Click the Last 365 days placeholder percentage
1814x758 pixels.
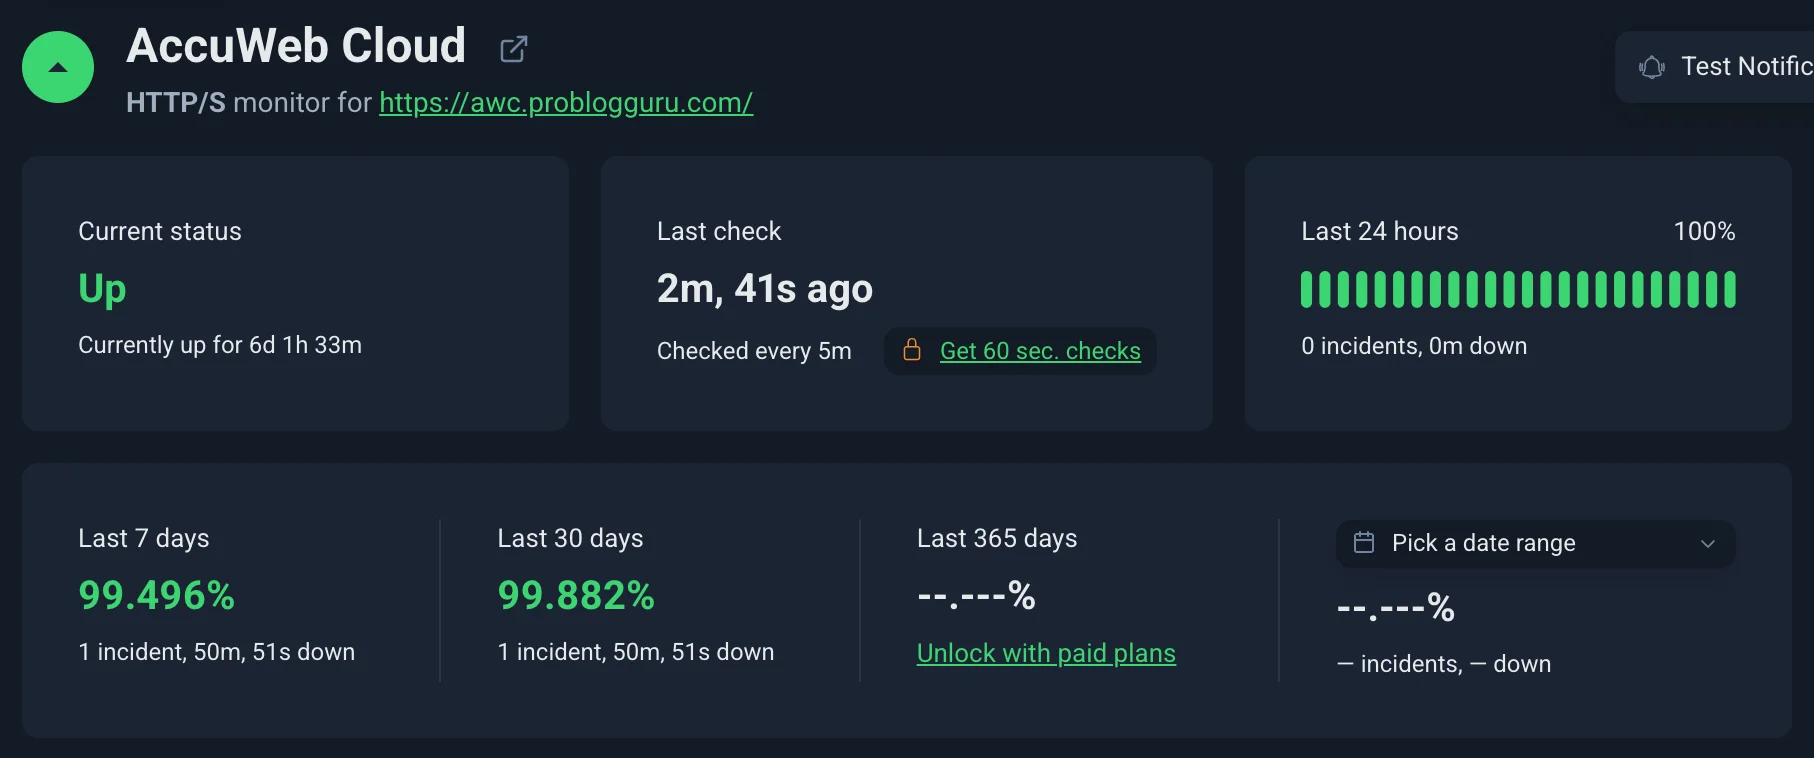click(x=976, y=596)
